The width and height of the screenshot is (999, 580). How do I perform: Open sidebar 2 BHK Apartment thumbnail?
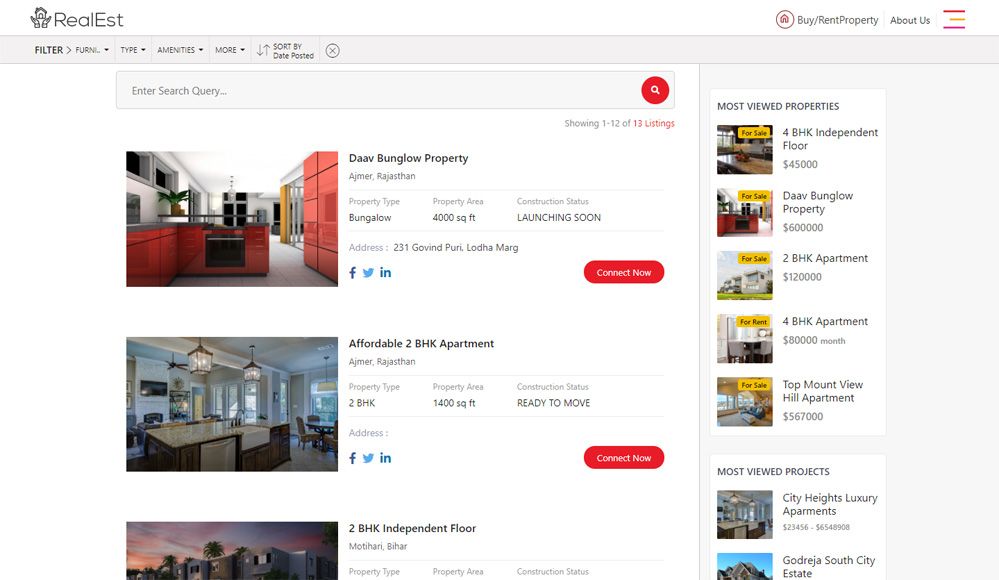[745, 275]
